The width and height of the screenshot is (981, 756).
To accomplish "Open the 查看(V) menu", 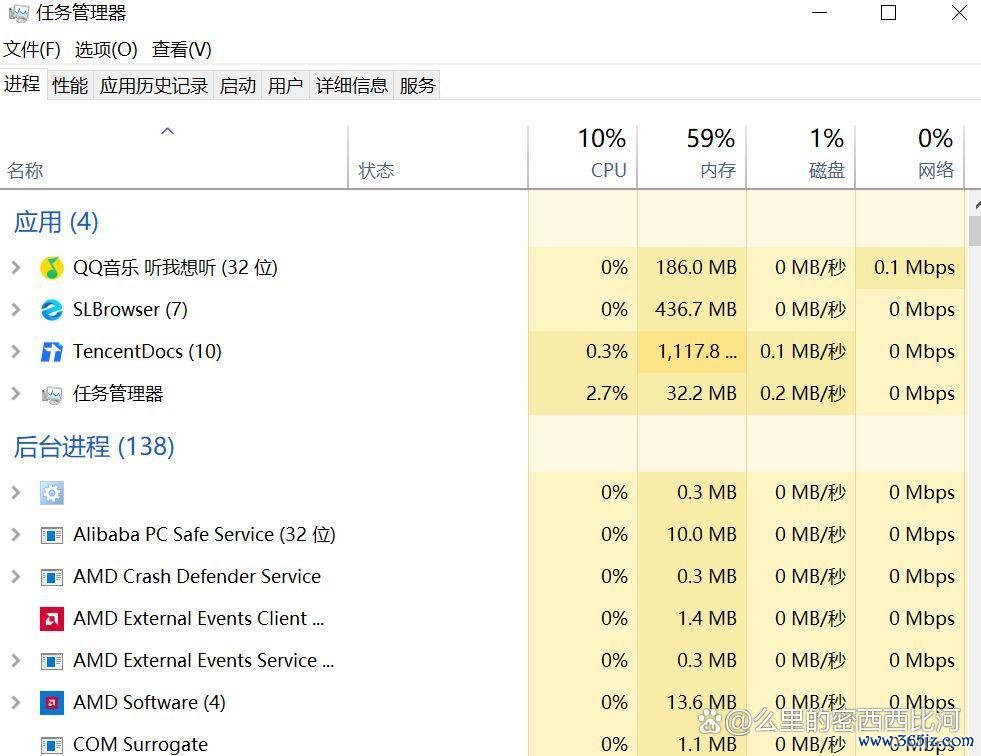I will point(181,49).
